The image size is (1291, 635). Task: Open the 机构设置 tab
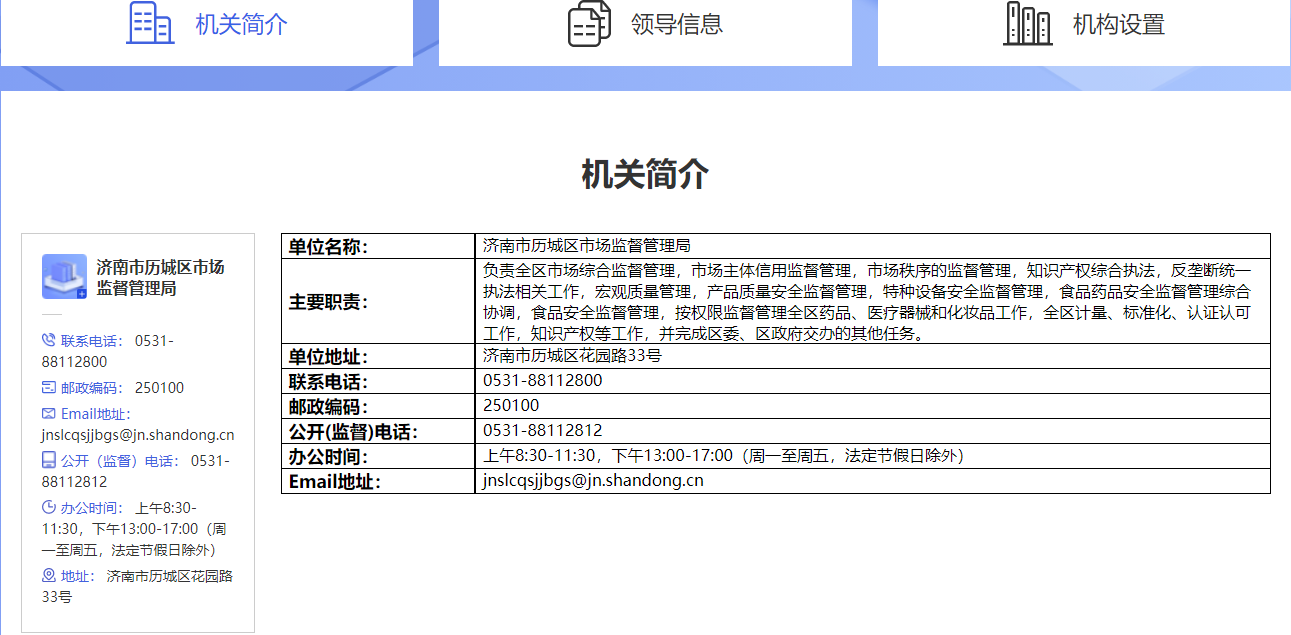coord(1118,25)
